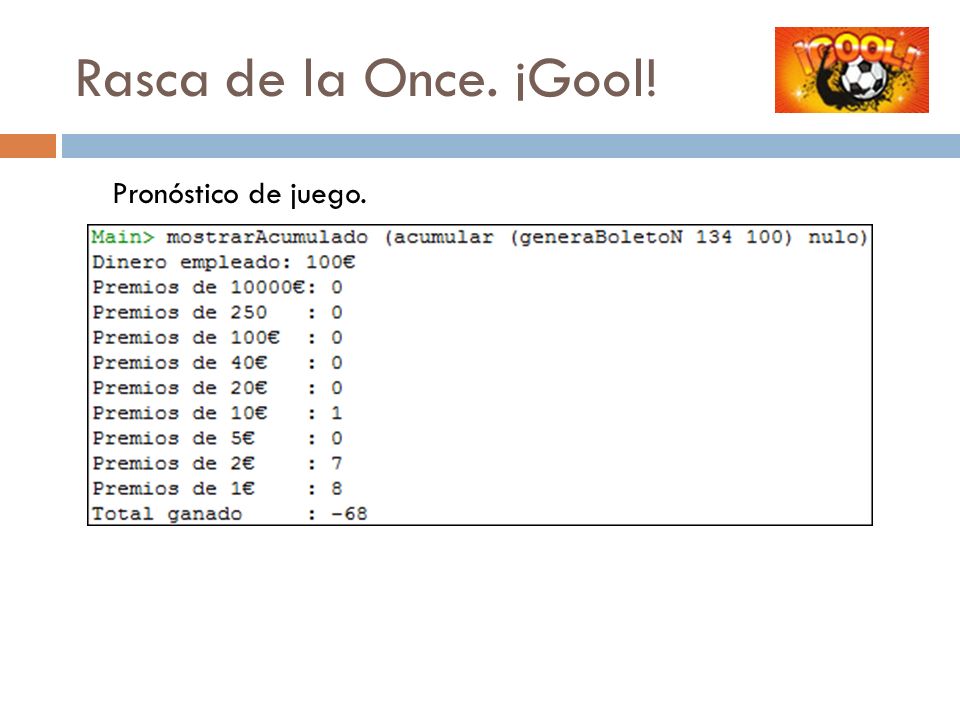Select the 'Premios de 1€ : 8' row
Image resolution: width=960 pixels, height=720 pixels.
217,489
